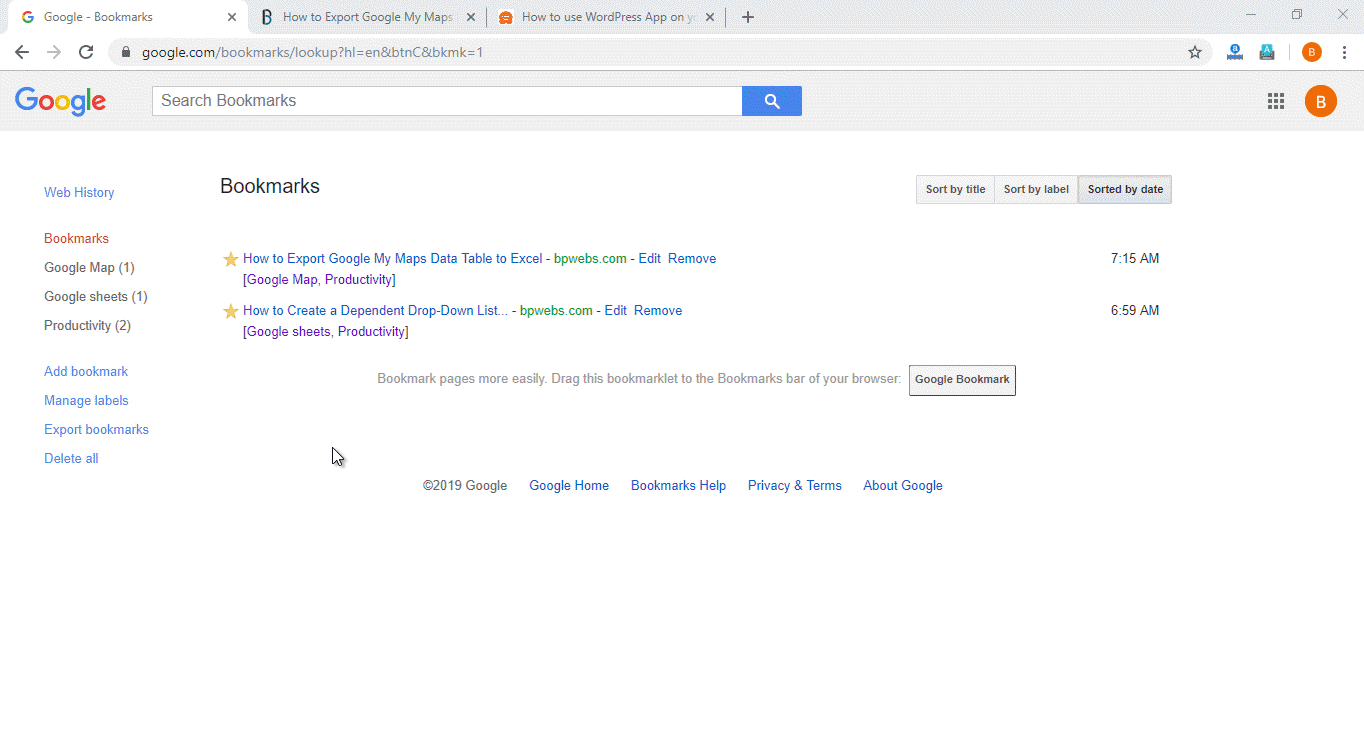Click the browser back arrow

click(22, 52)
